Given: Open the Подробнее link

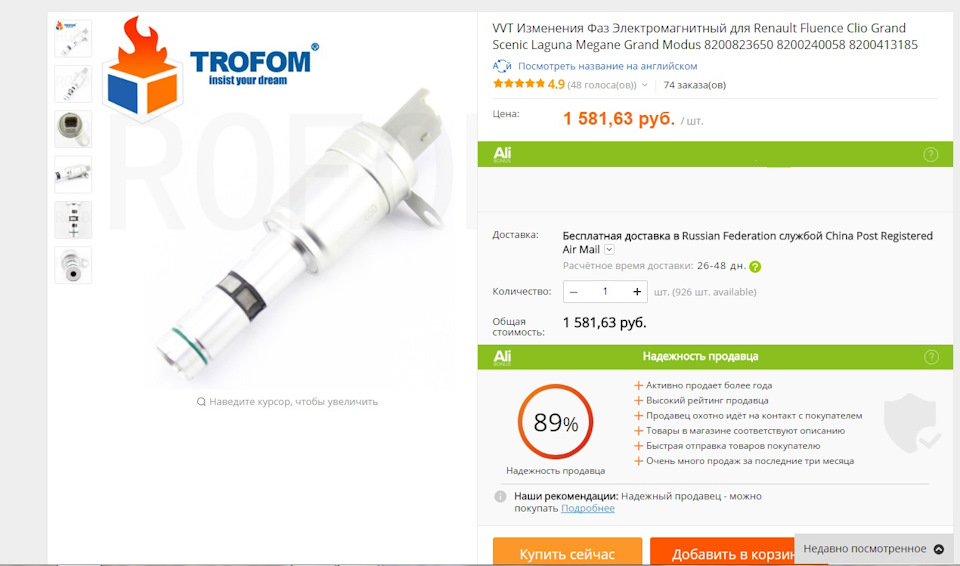Looking at the screenshot, I should coord(588,508).
